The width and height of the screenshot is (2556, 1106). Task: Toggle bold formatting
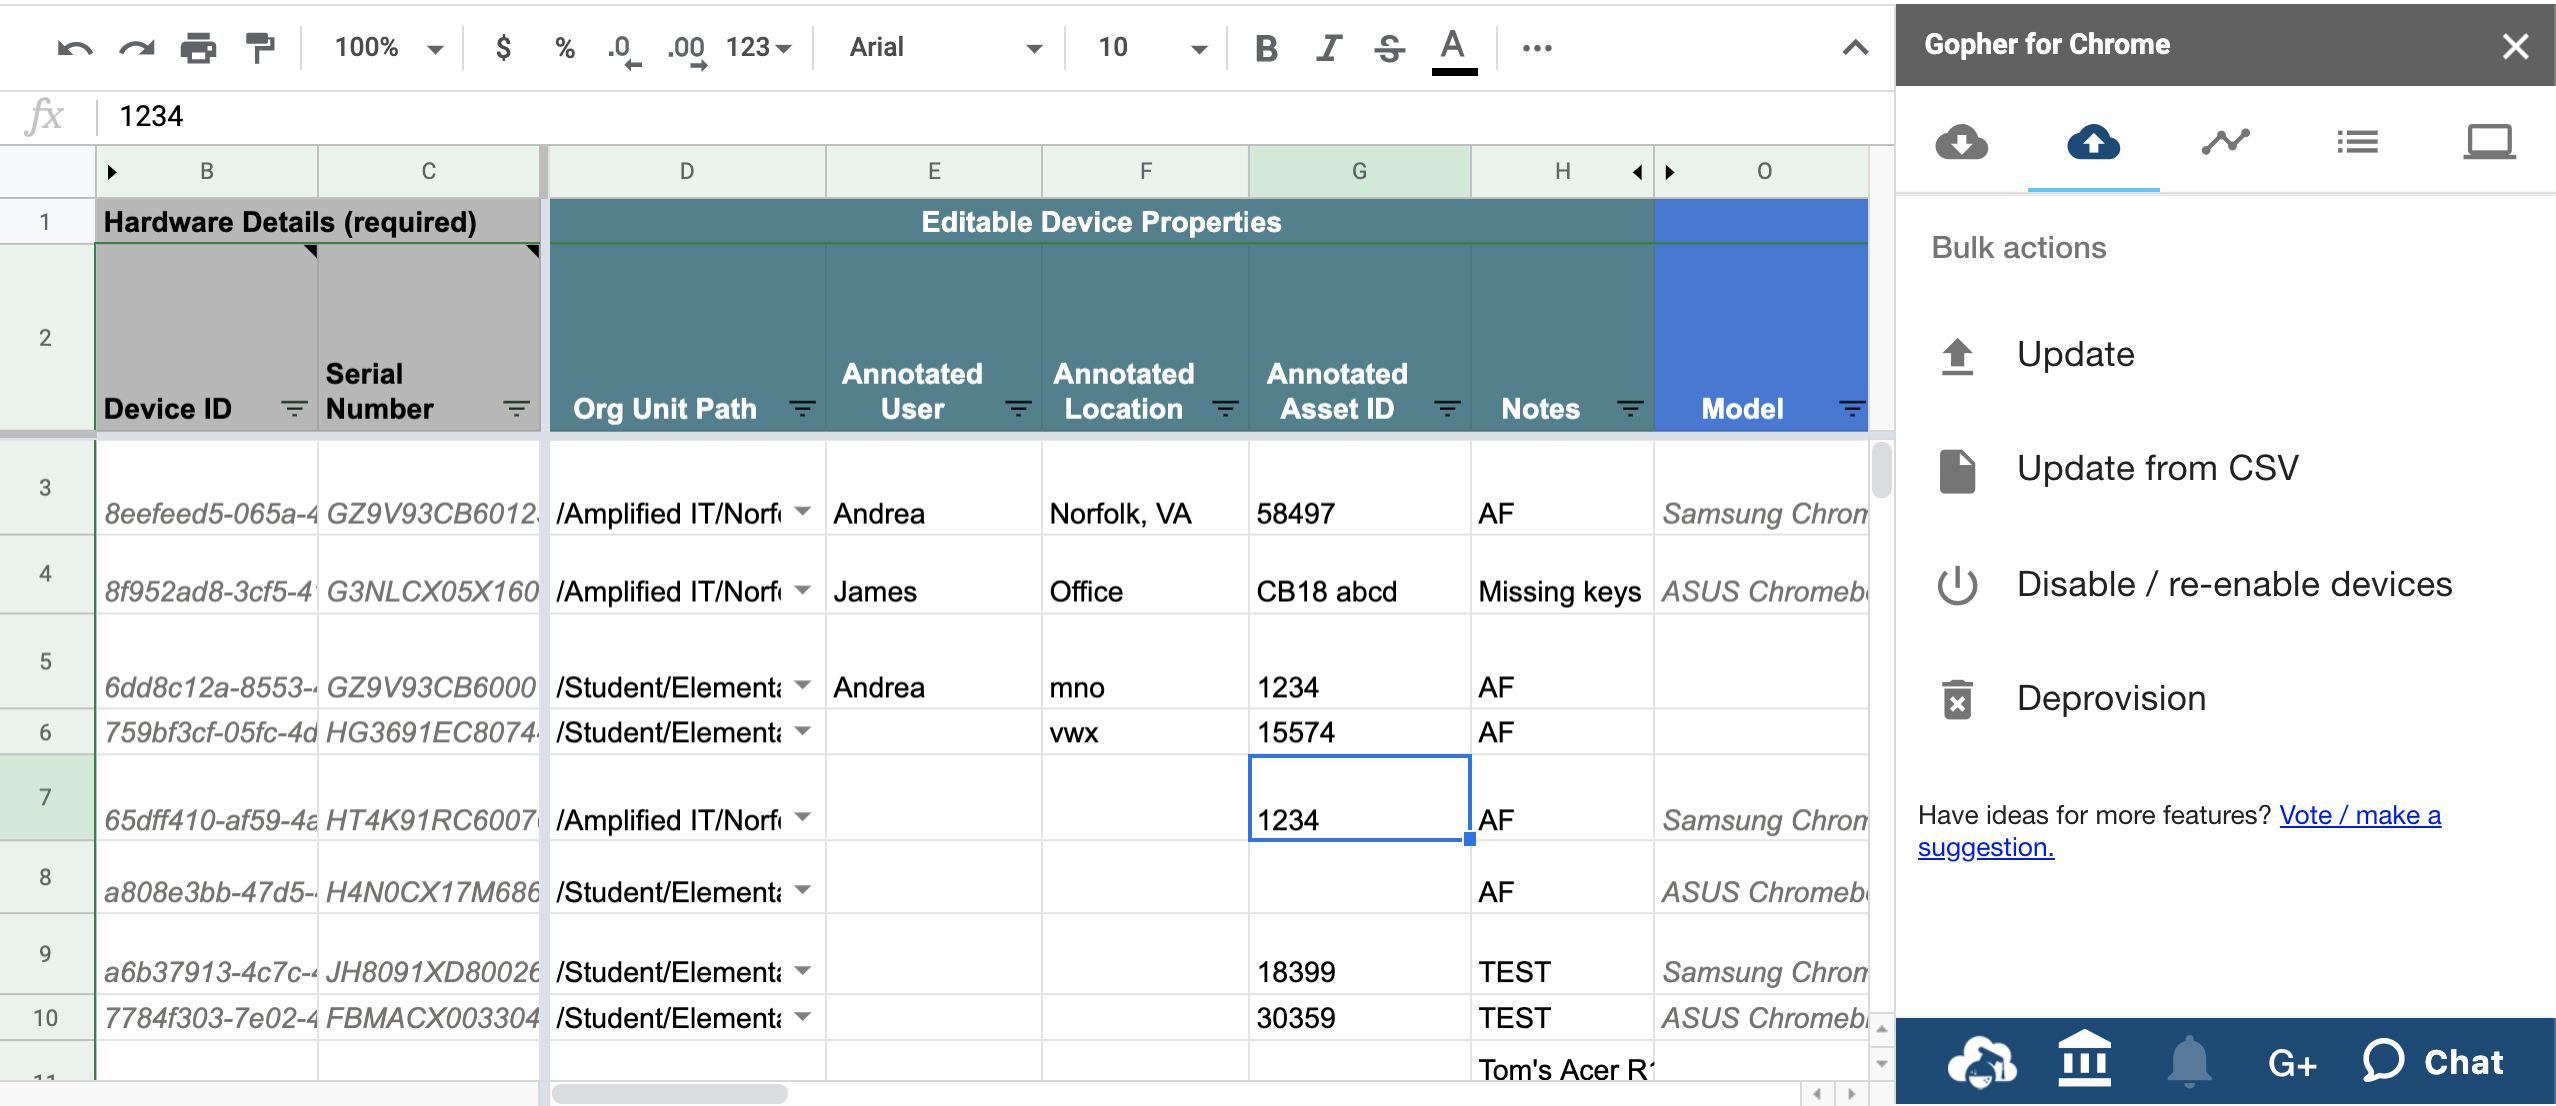[1266, 47]
